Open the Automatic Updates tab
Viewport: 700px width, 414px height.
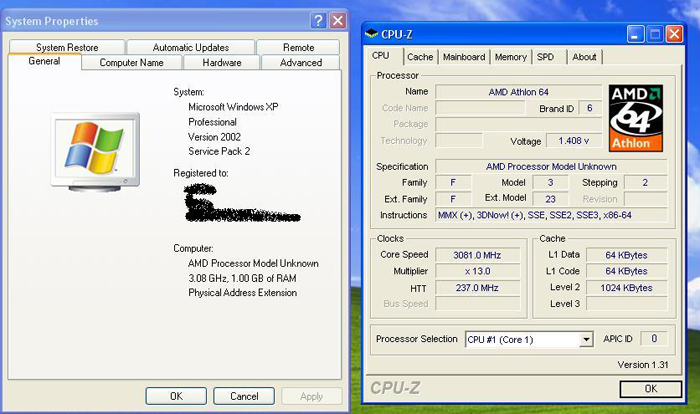(191, 47)
